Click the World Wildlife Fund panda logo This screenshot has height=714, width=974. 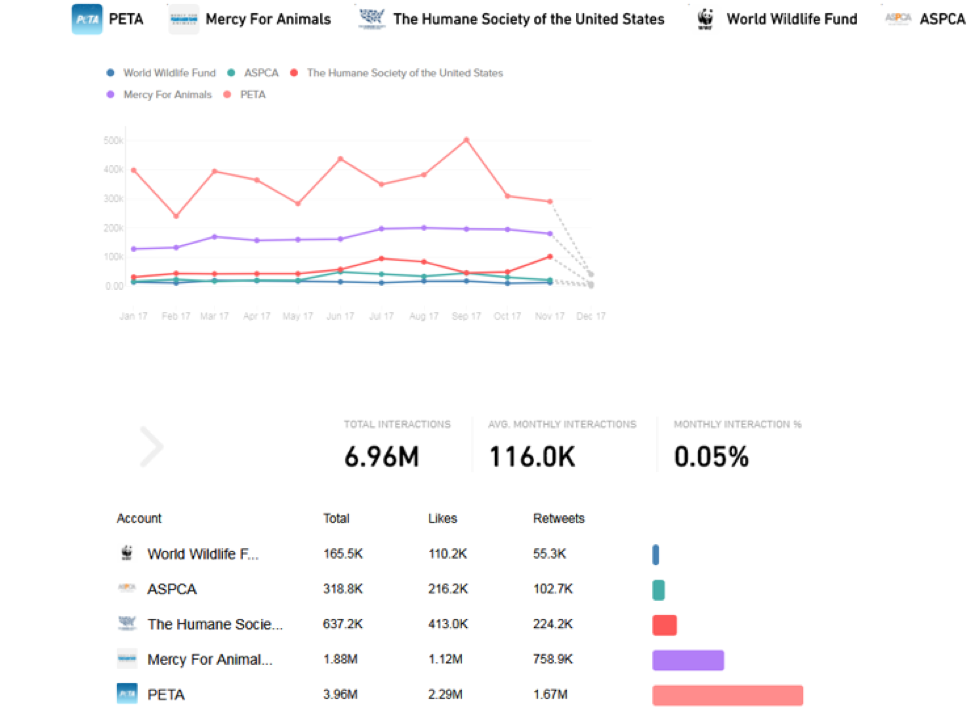pos(706,19)
